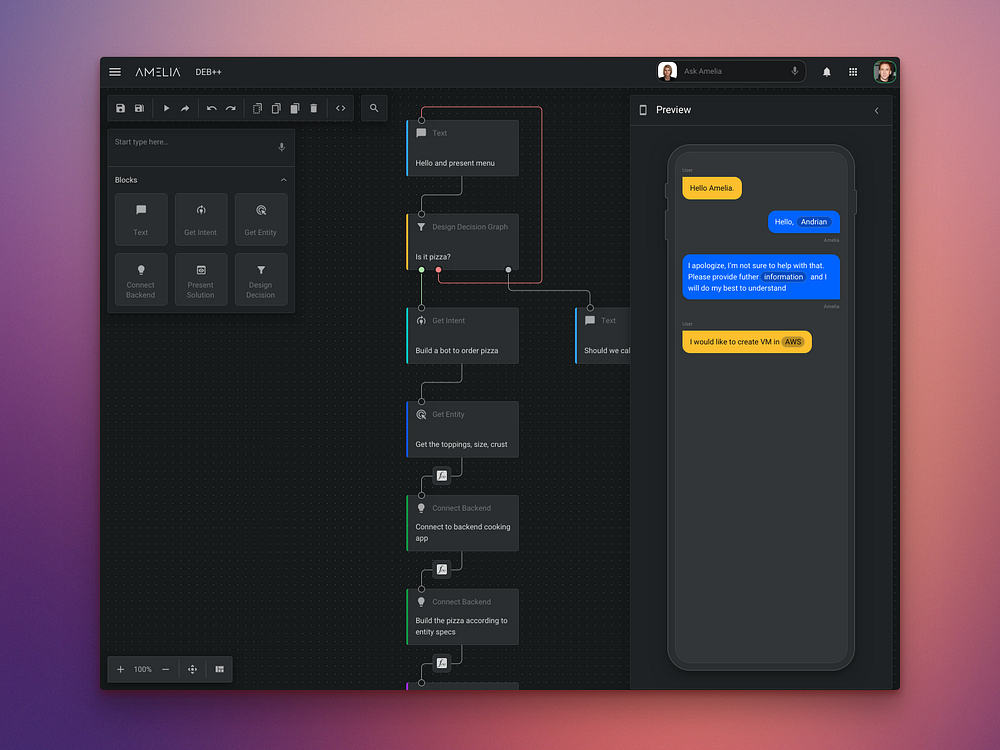The image size is (1000, 750).
Task: Collapse the Blocks panel with its chevron
Action: click(x=284, y=180)
